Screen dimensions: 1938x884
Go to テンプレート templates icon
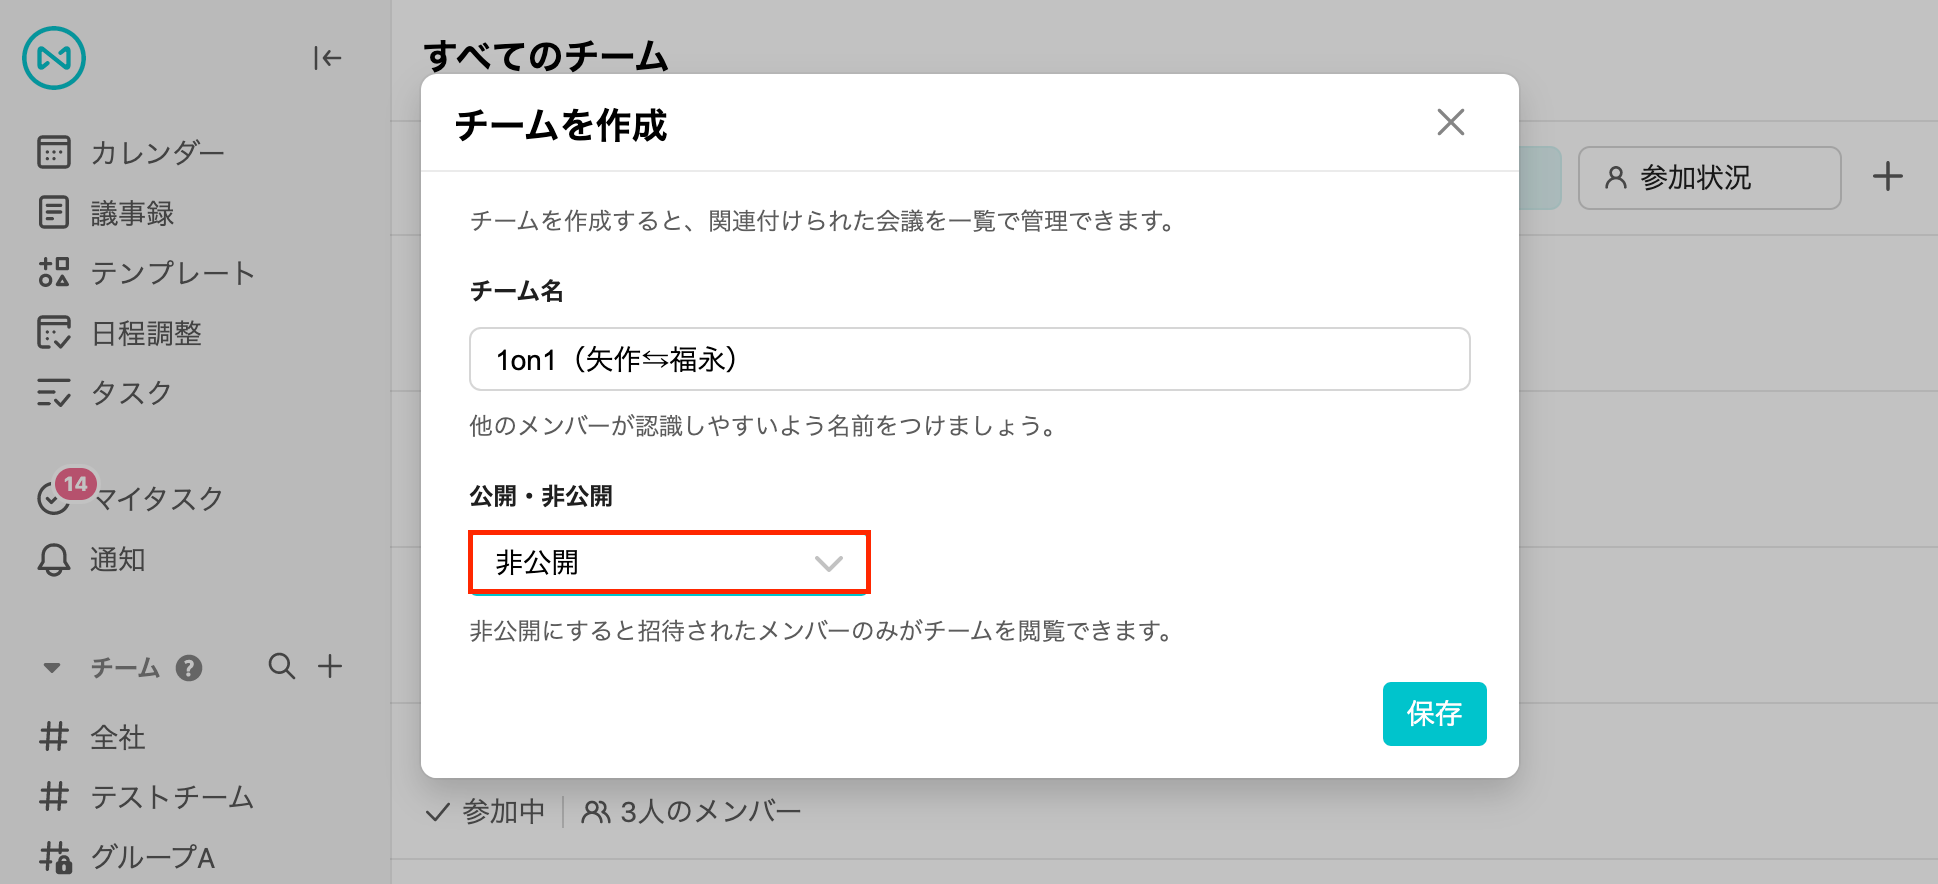point(54,272)
